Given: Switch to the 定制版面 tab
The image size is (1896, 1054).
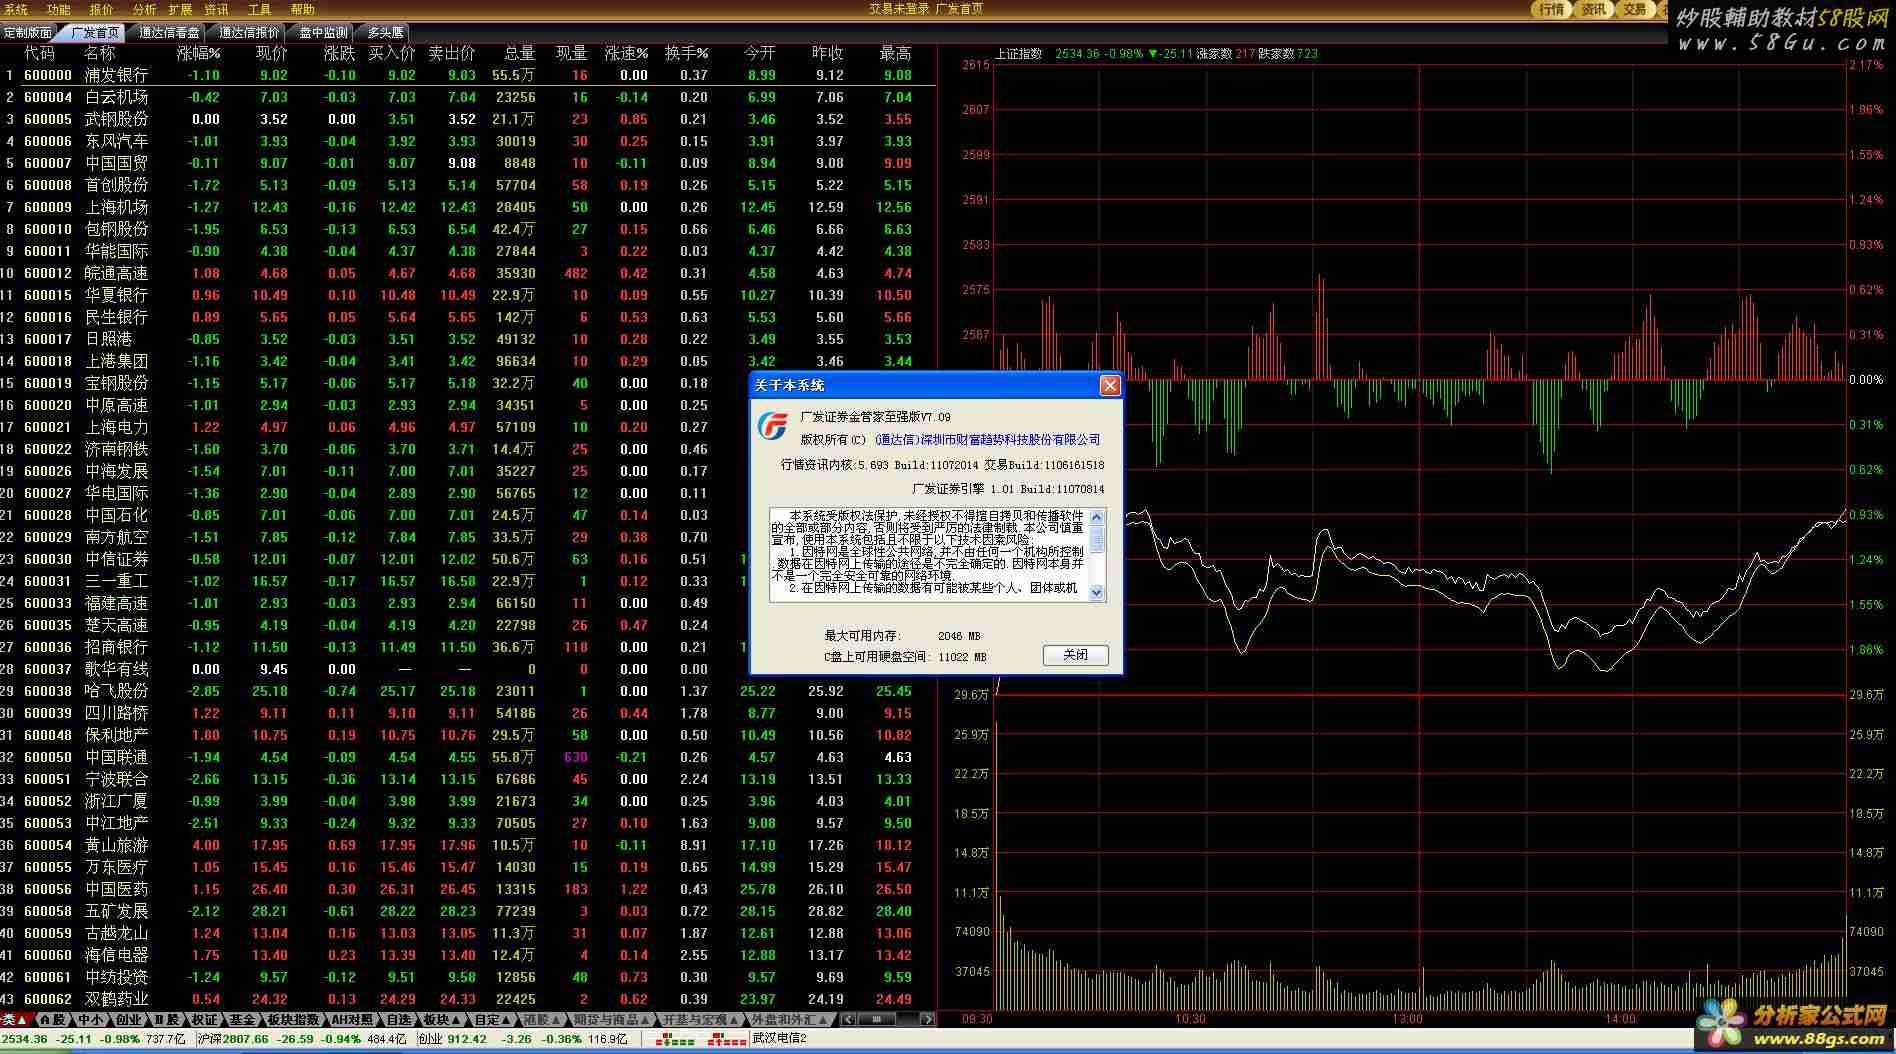Looking at the screenshot, I should pos(28,33).
